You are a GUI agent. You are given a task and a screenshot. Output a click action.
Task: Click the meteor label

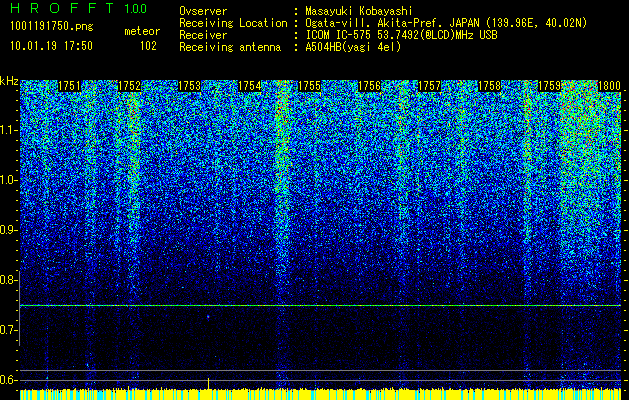142,31
